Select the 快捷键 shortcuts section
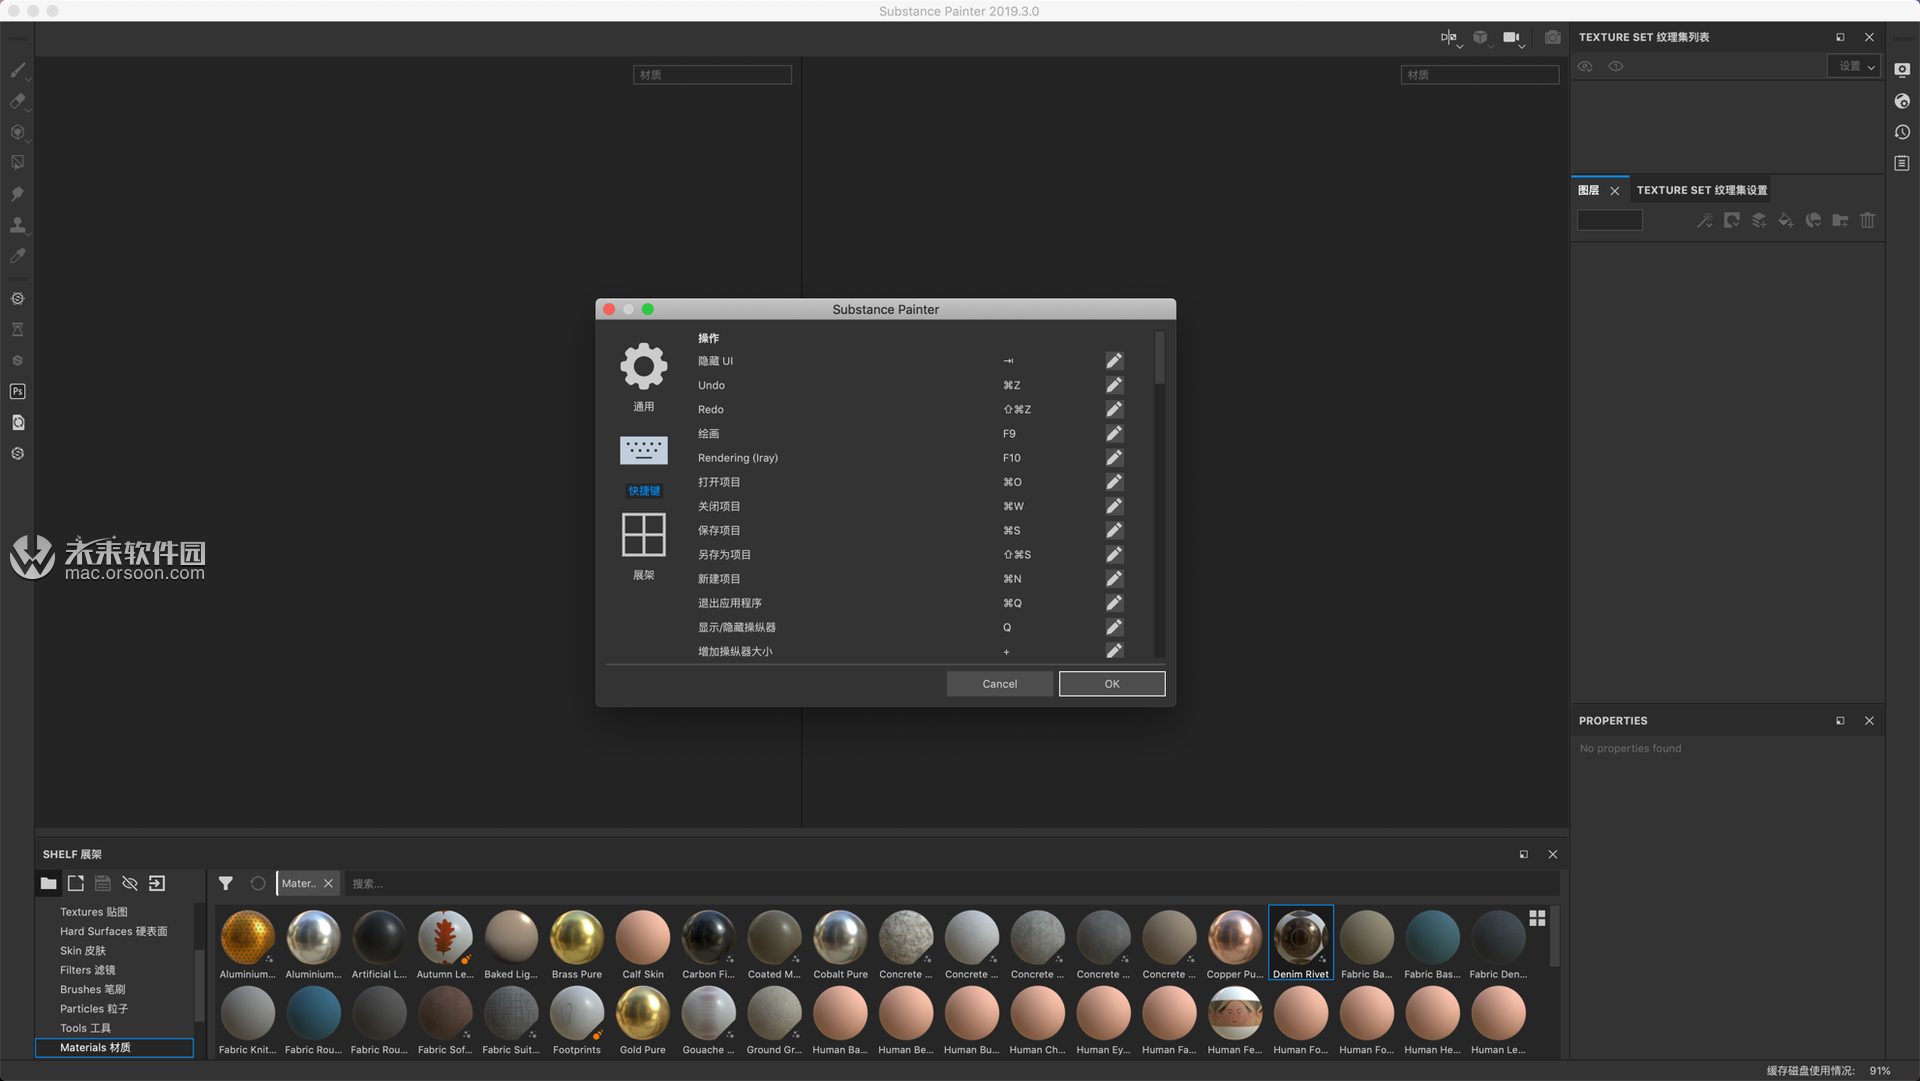Viewport: 1920px width, 1081px height. click(x=644, y=465)
